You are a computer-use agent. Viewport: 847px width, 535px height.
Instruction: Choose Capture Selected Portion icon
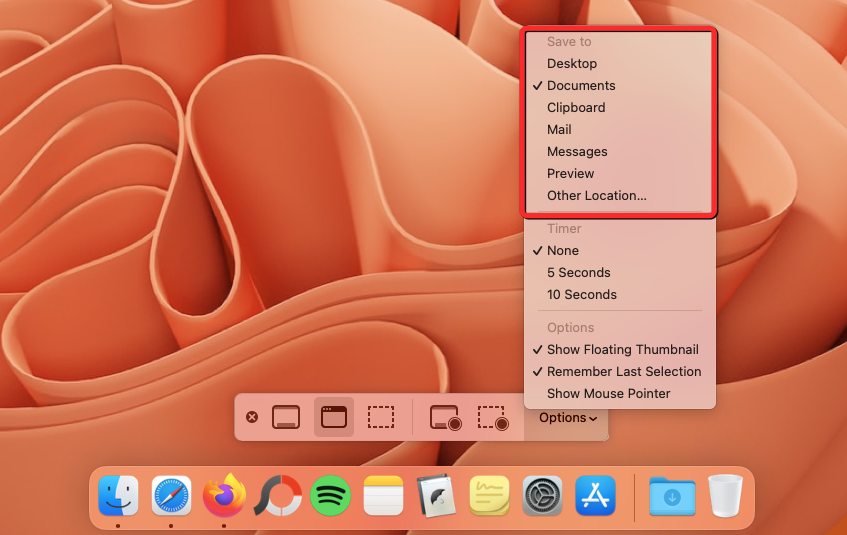click(380, 417)
